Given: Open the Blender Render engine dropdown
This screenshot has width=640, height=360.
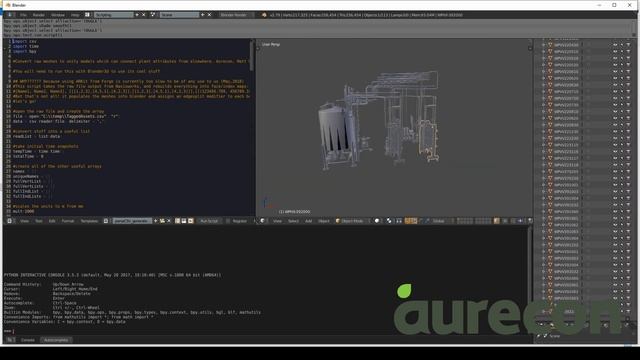Looking at the screenshot, I should click(x=236, y=15).
